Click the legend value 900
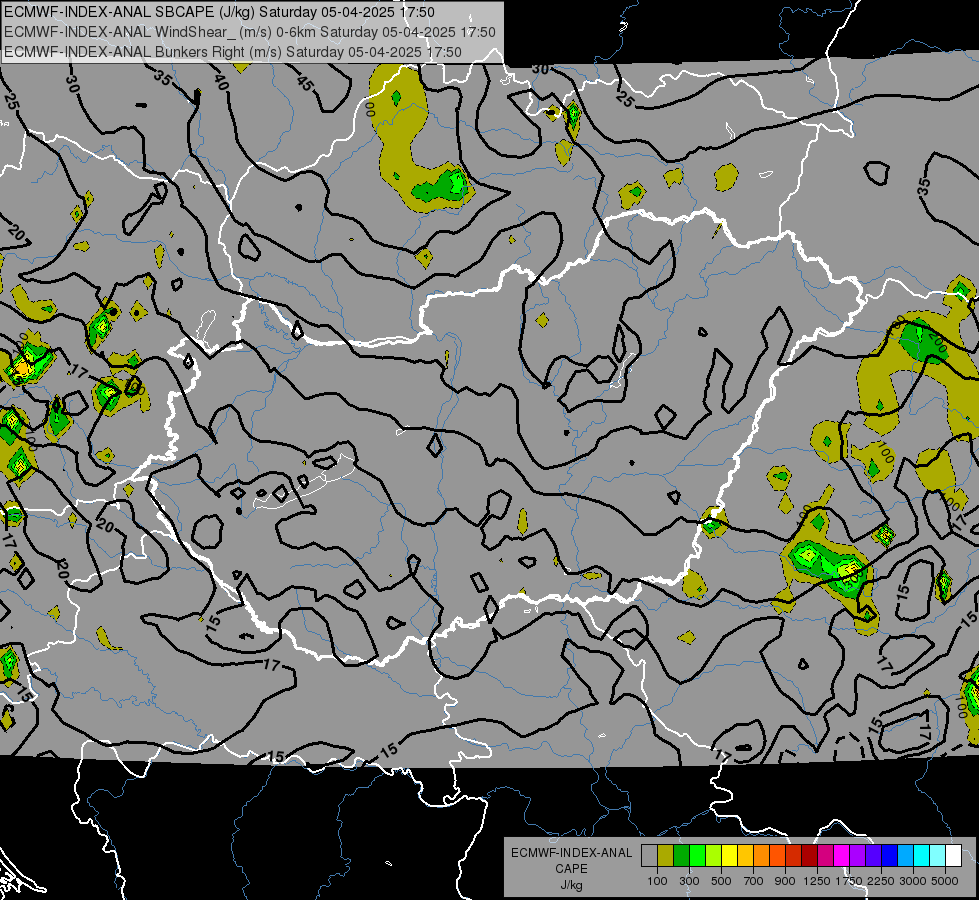 point(785,881)
